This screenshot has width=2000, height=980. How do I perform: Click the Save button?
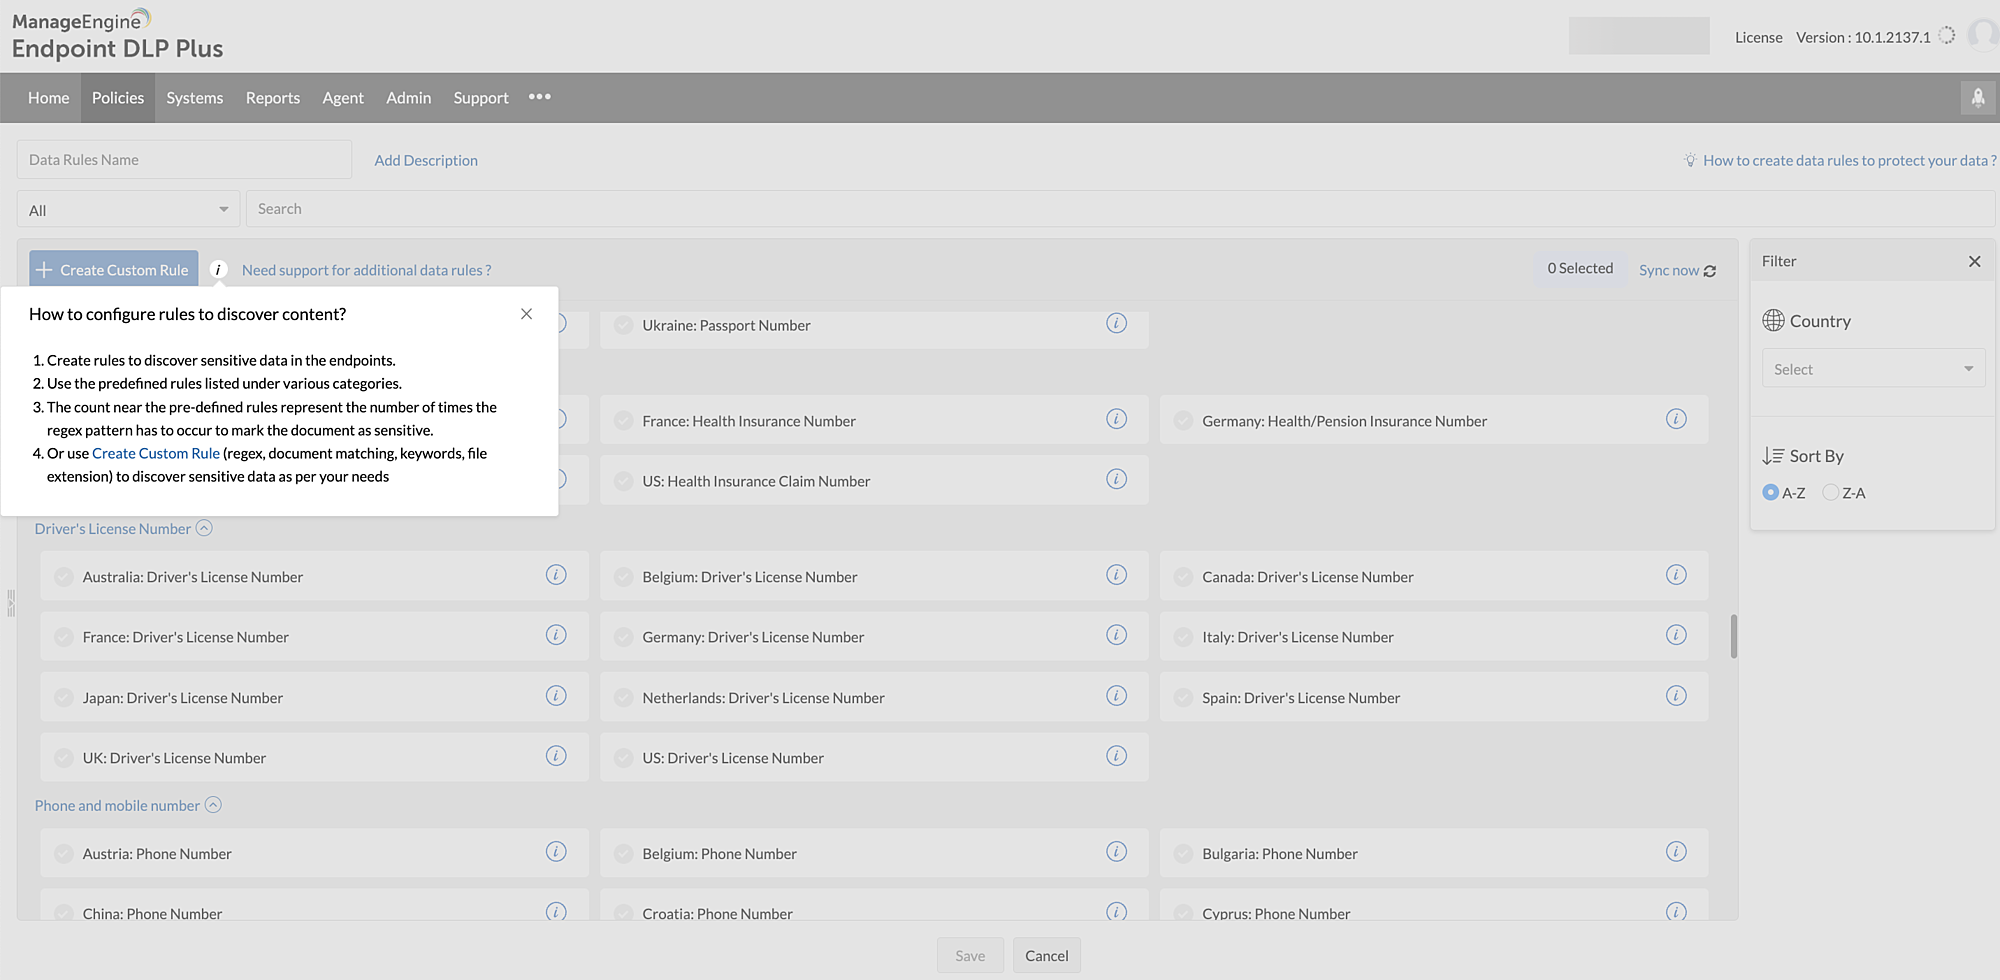[x=969, y=955]
